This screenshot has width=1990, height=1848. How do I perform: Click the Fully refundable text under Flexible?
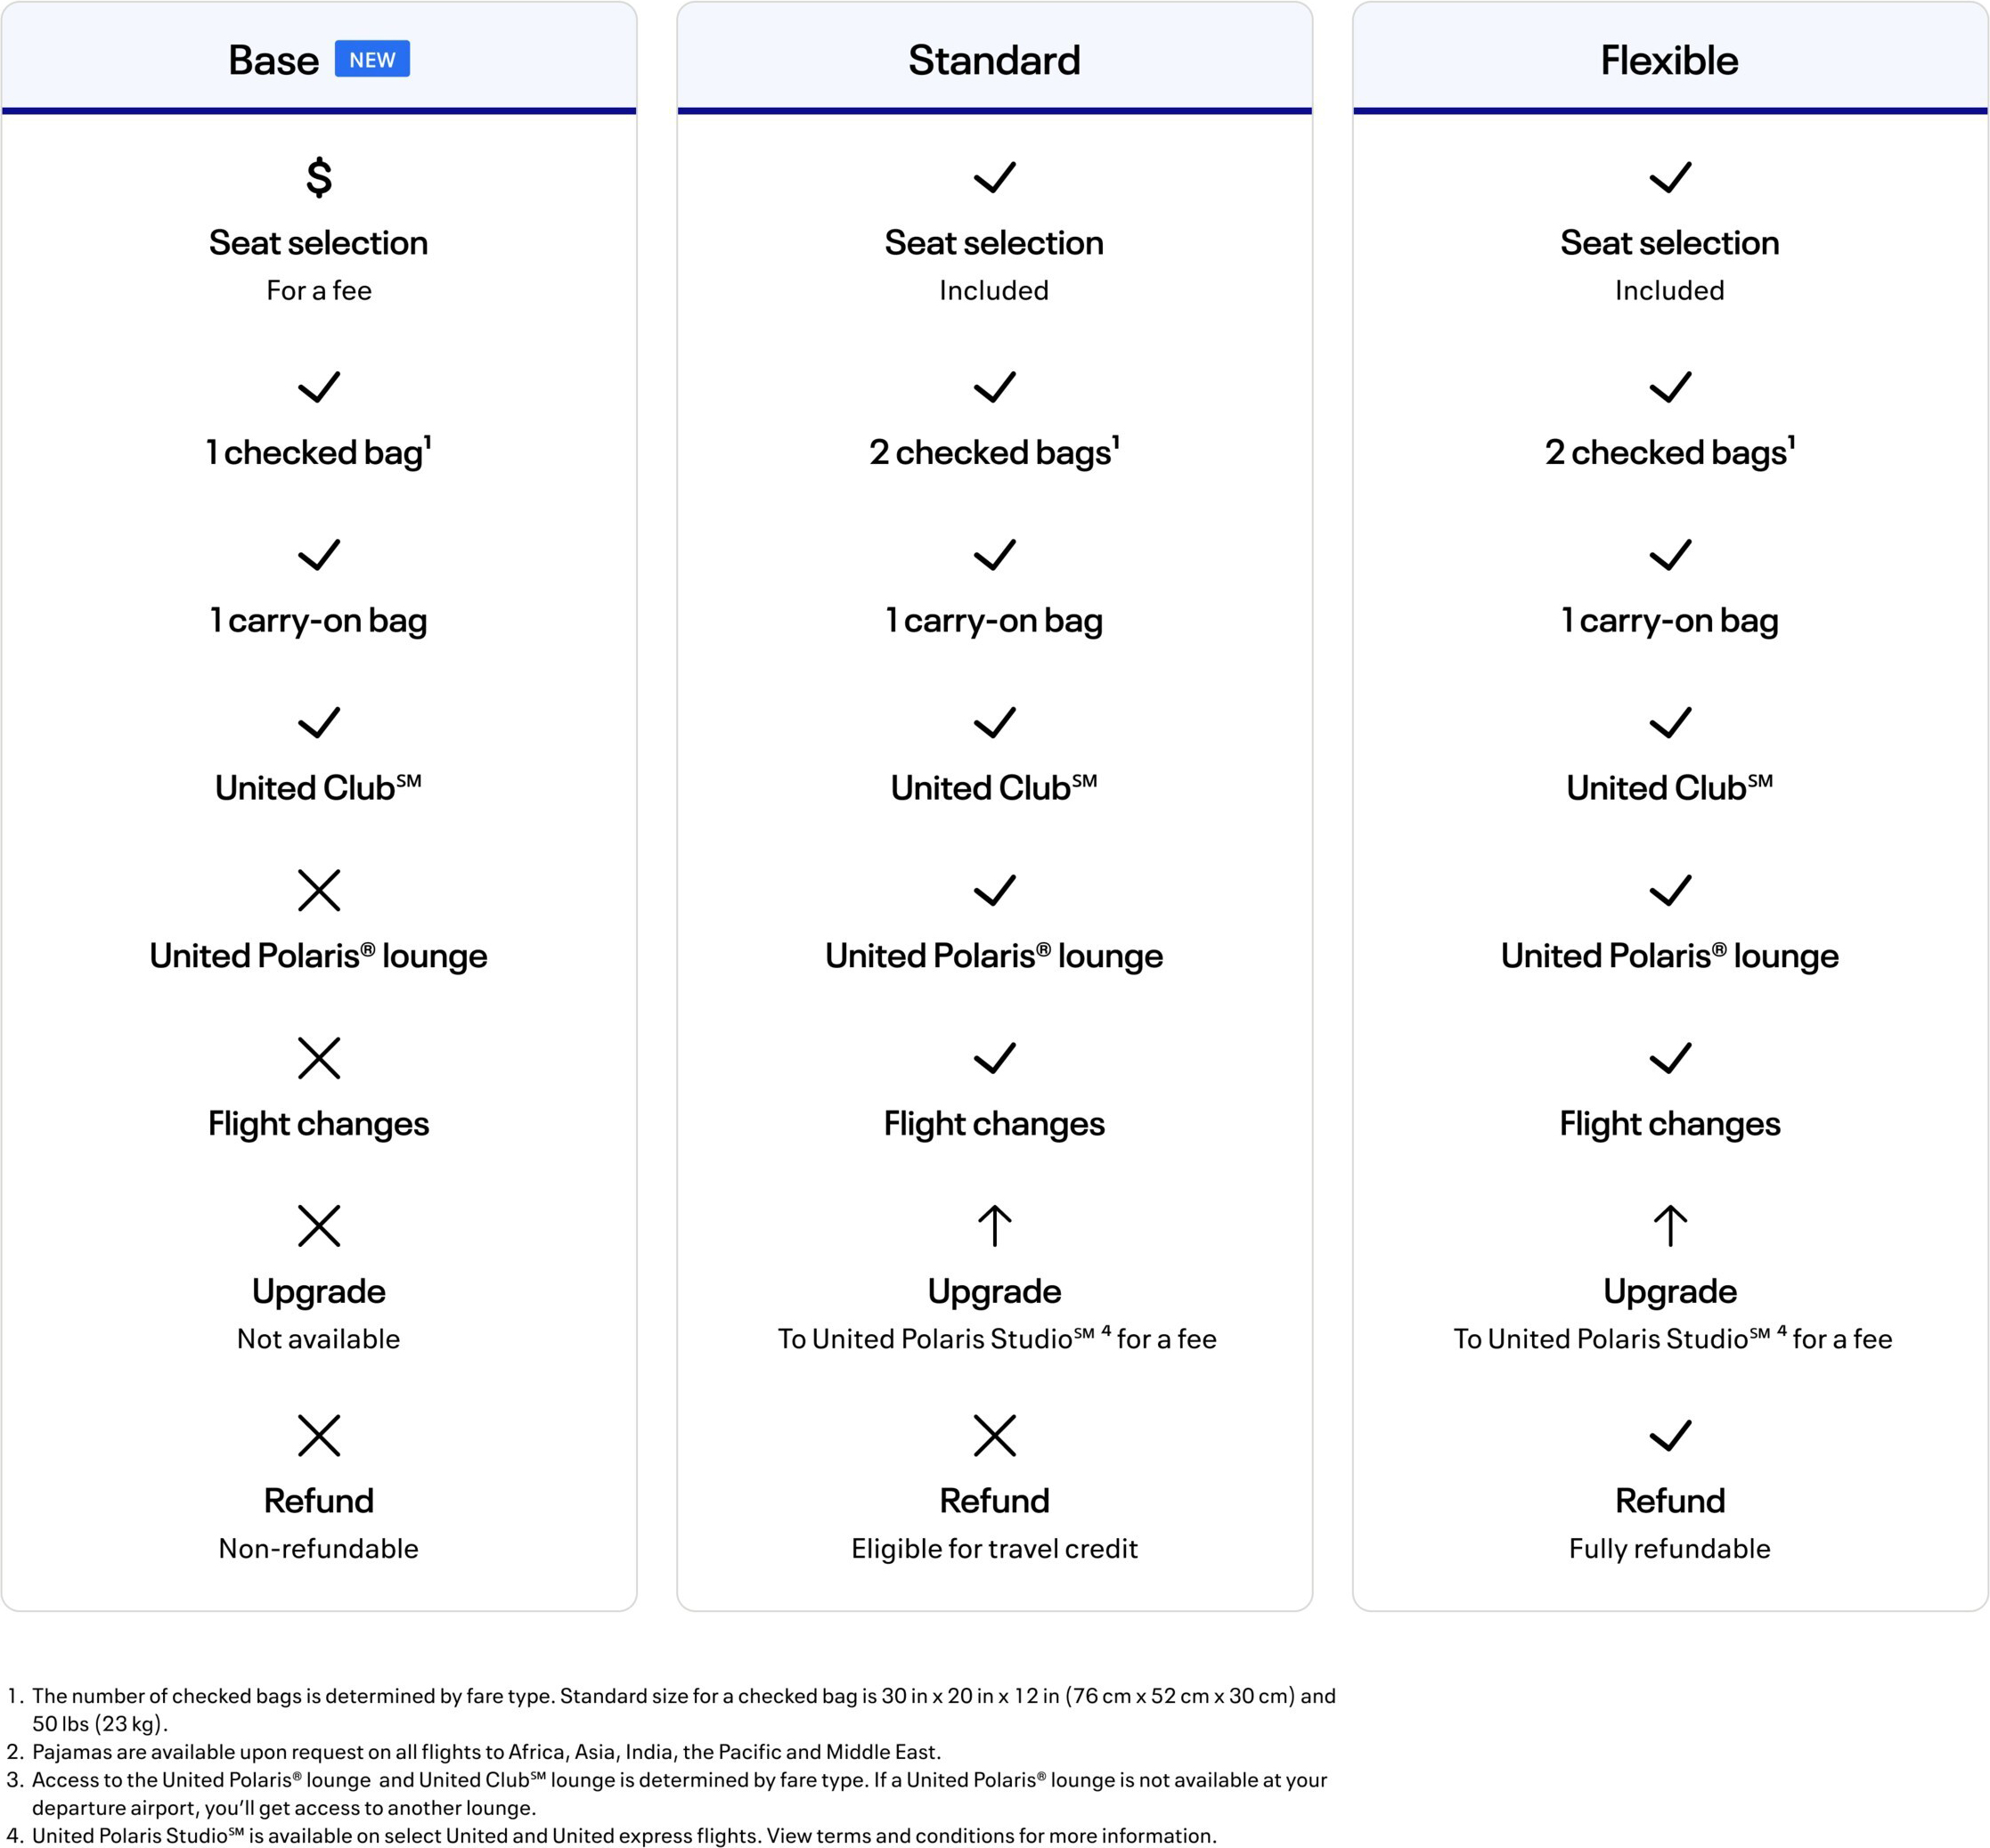(x=1669, y=1548)
